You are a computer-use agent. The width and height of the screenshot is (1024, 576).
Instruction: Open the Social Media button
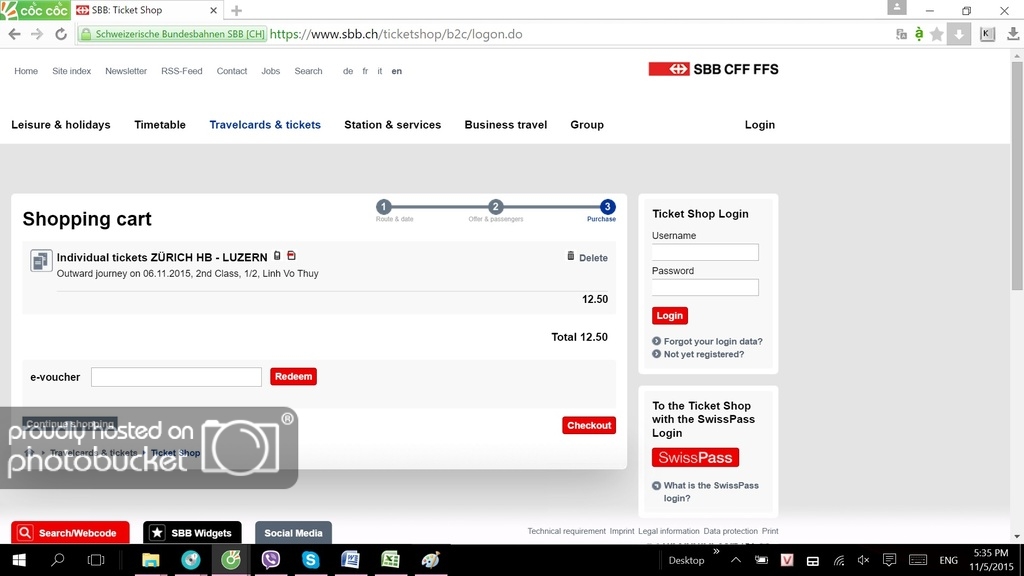[x=293, y=533]
